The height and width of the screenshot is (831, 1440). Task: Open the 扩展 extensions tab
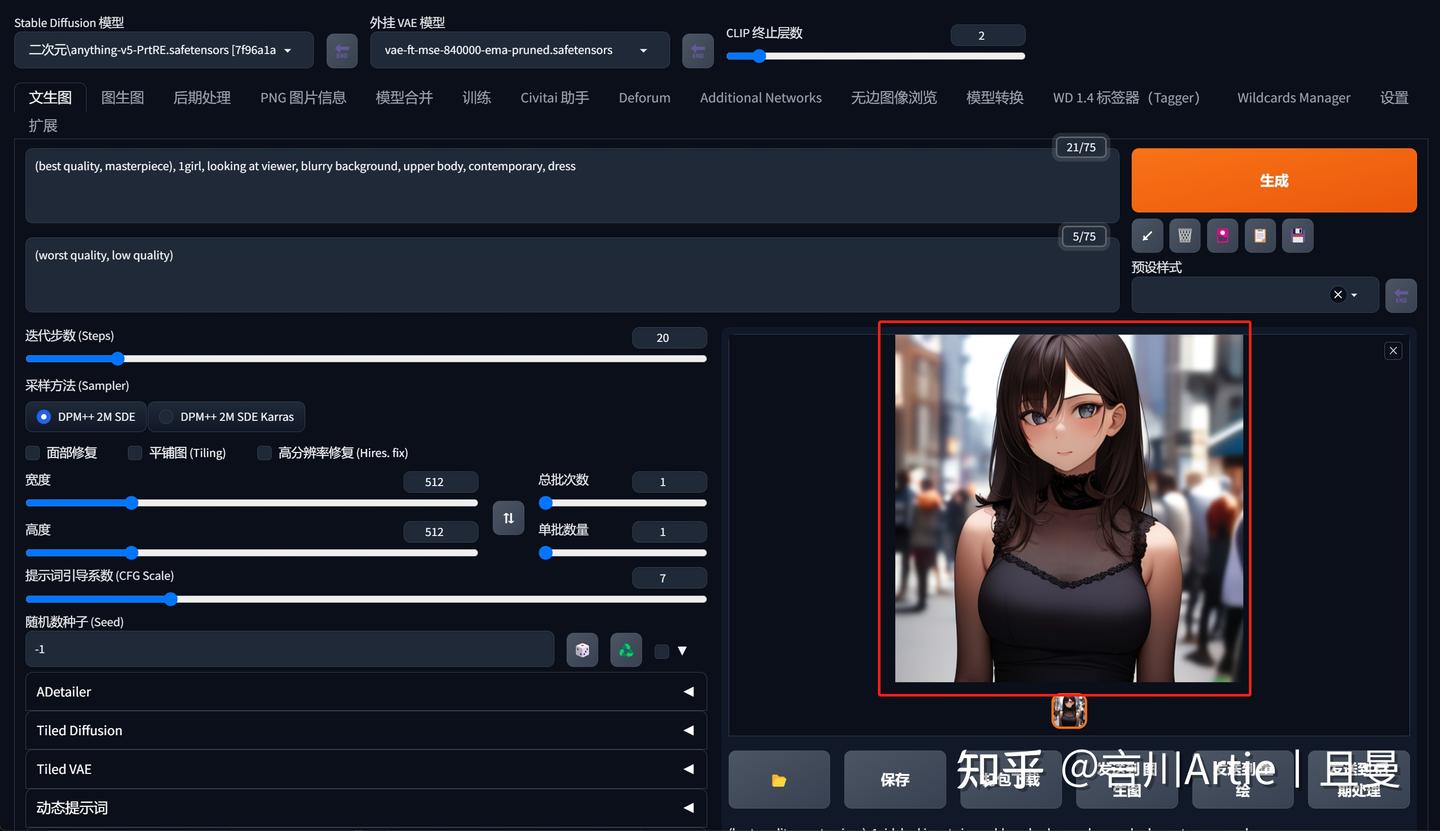tap(43, 125)
